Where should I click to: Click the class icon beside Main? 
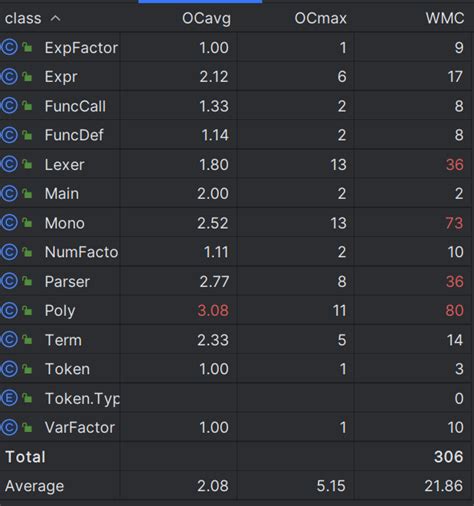pyautogui.click(x=9, y=193)
